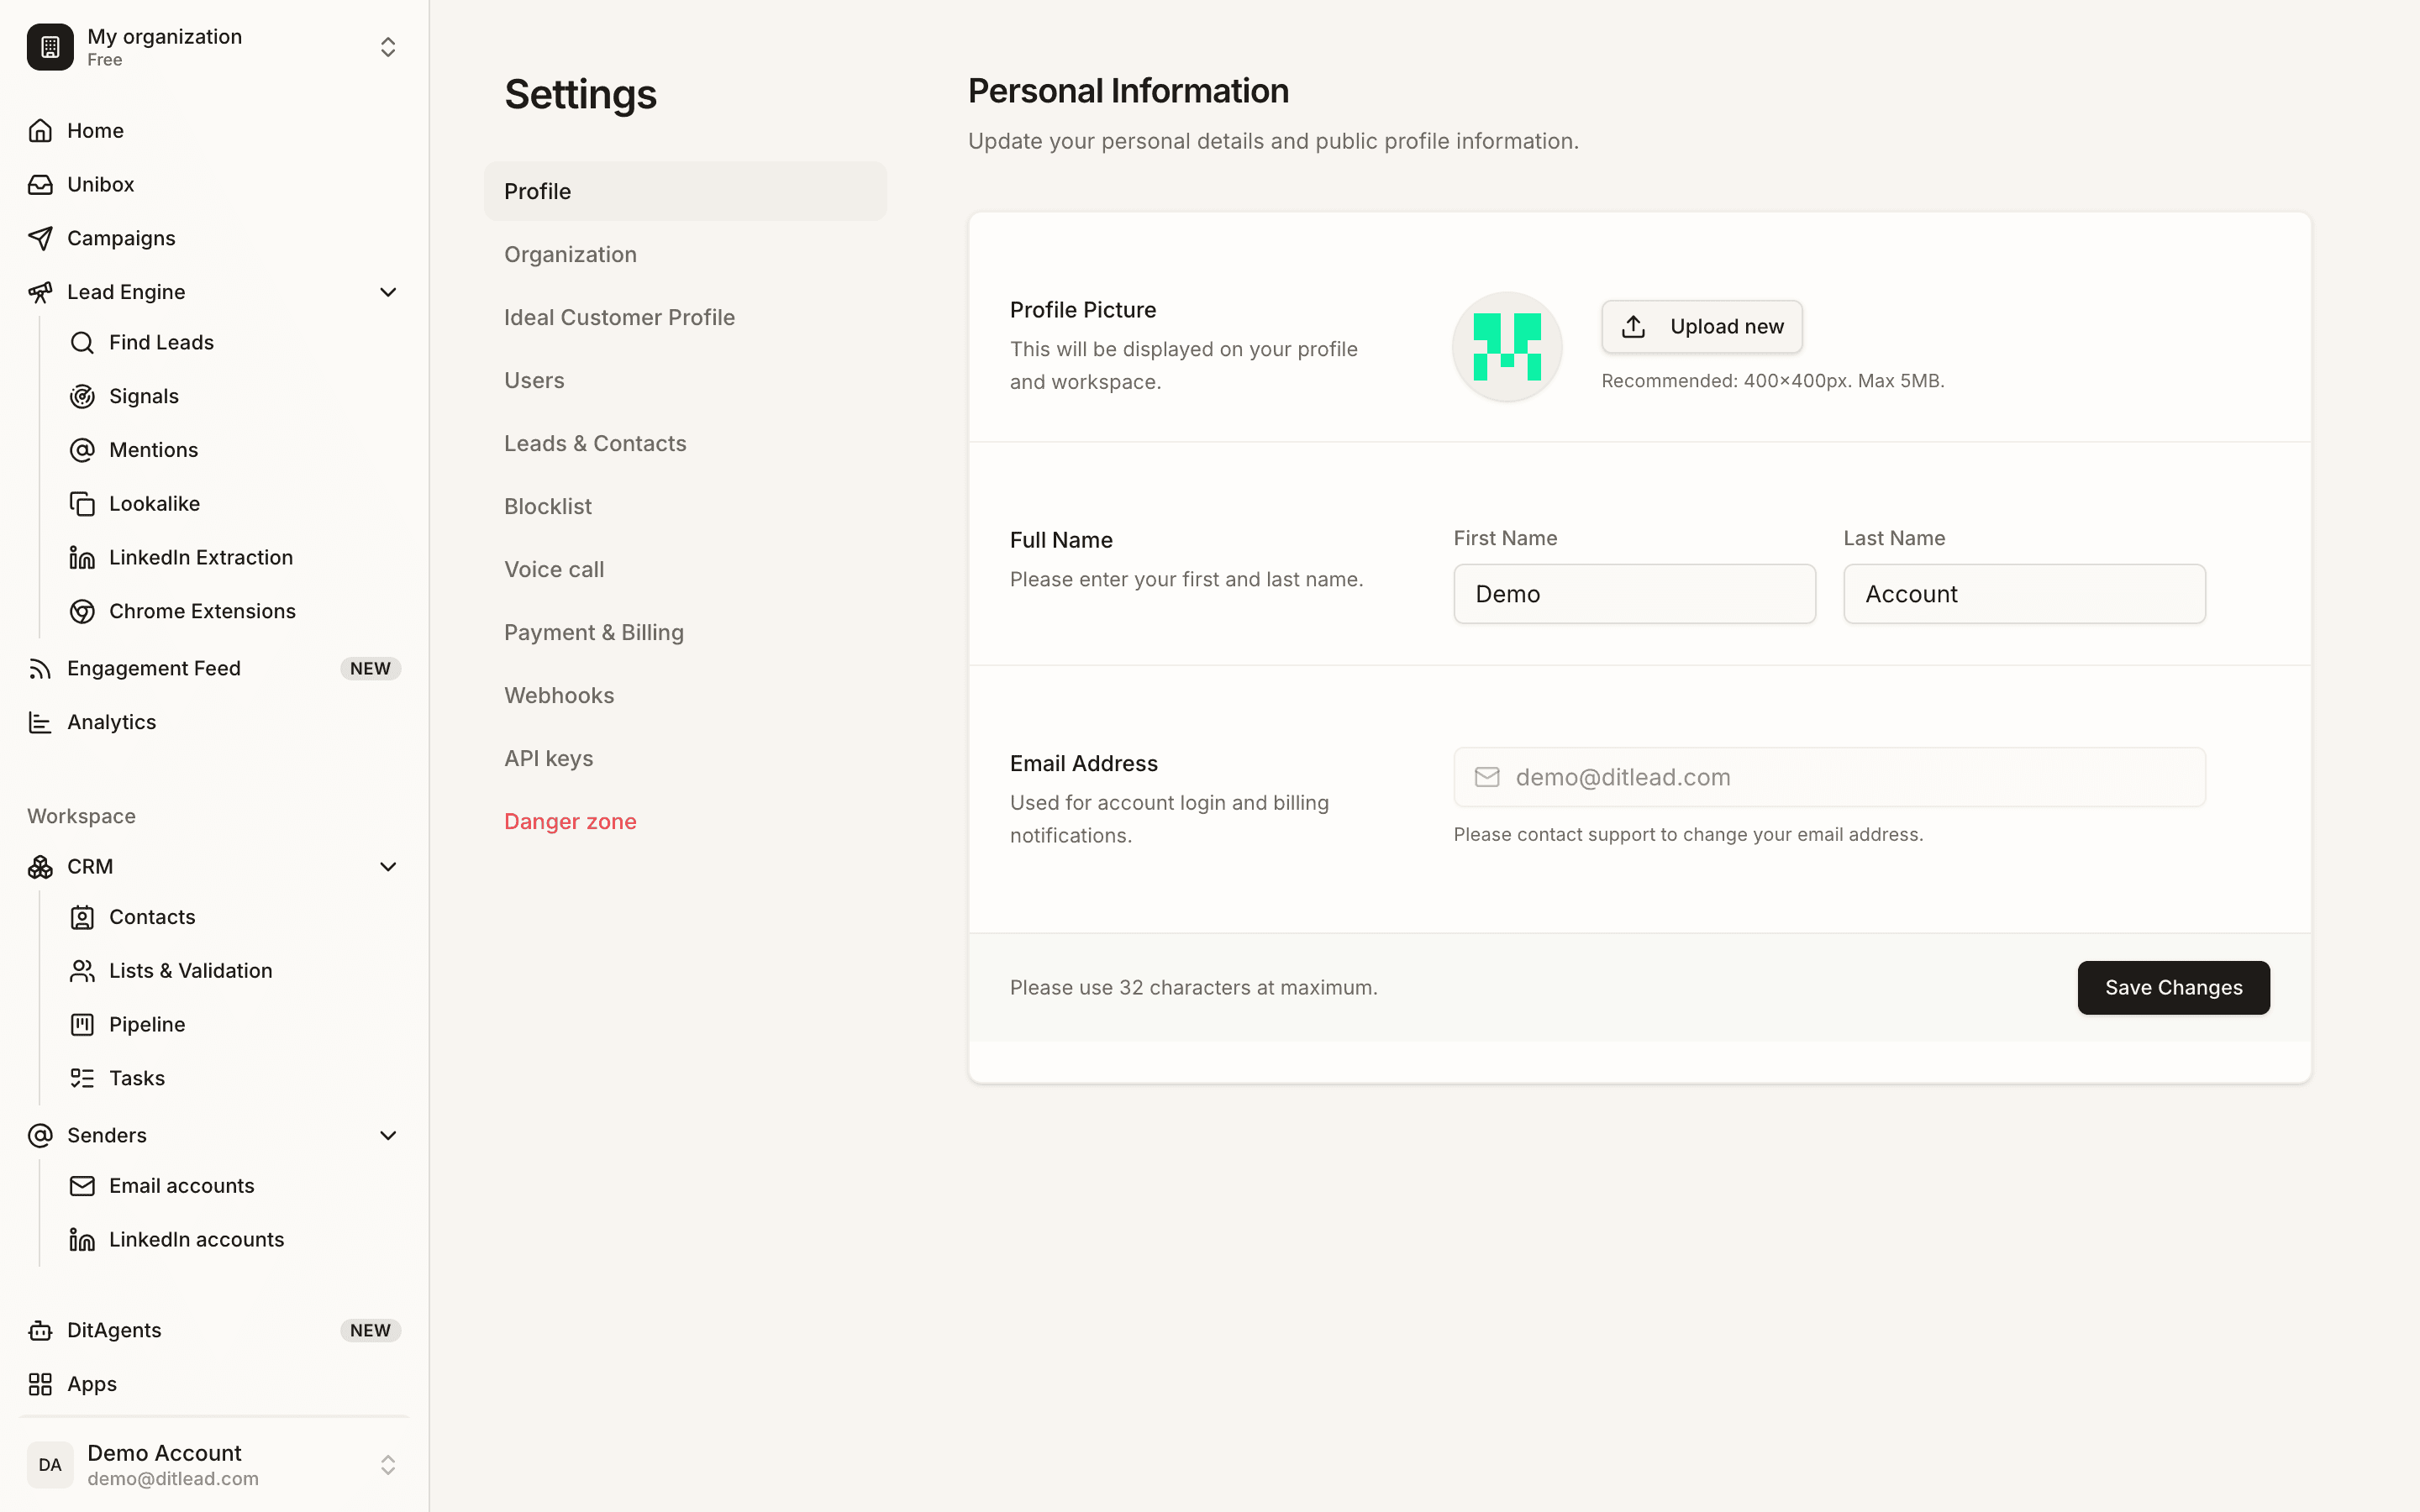
Task: Open the Demo Account user menu chevrons
Action: (388, 1465)
